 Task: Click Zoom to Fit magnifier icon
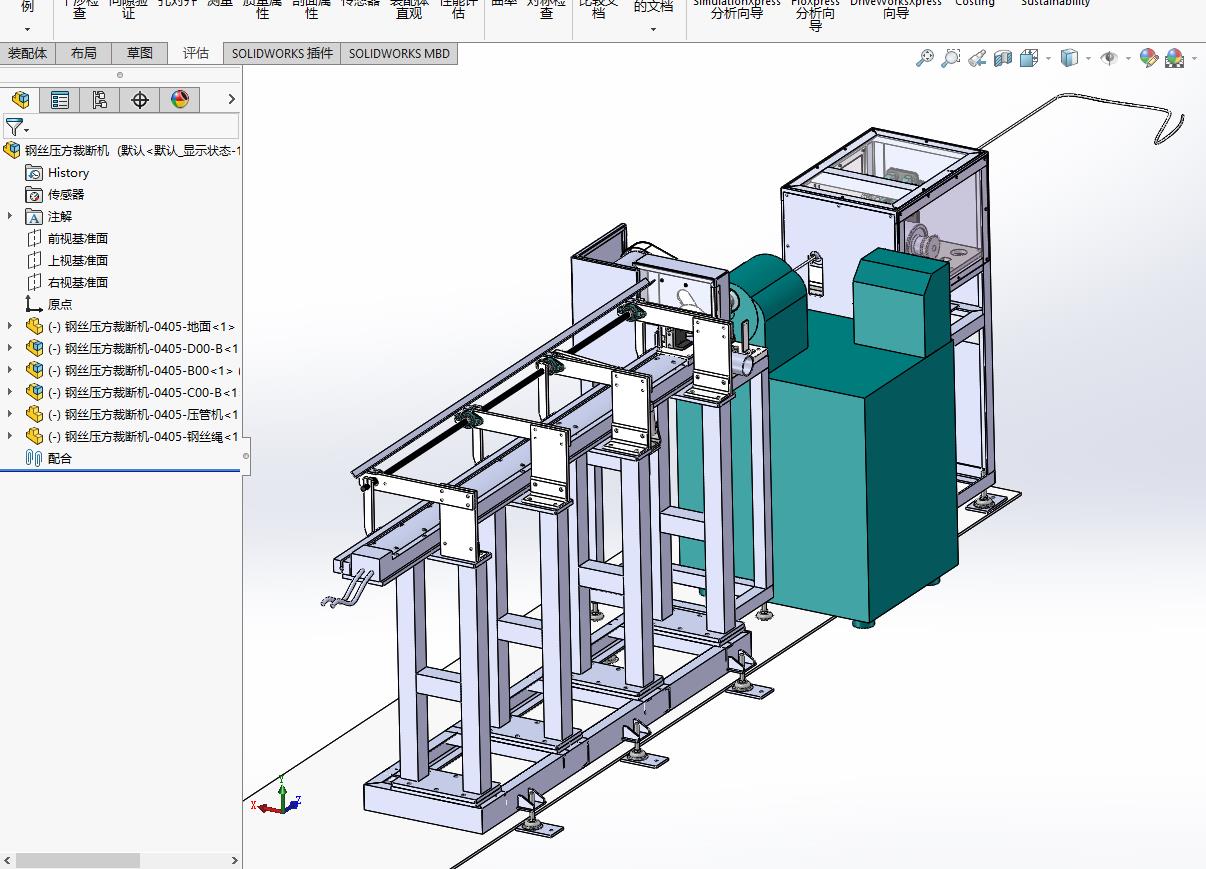(x=925, y=58)
